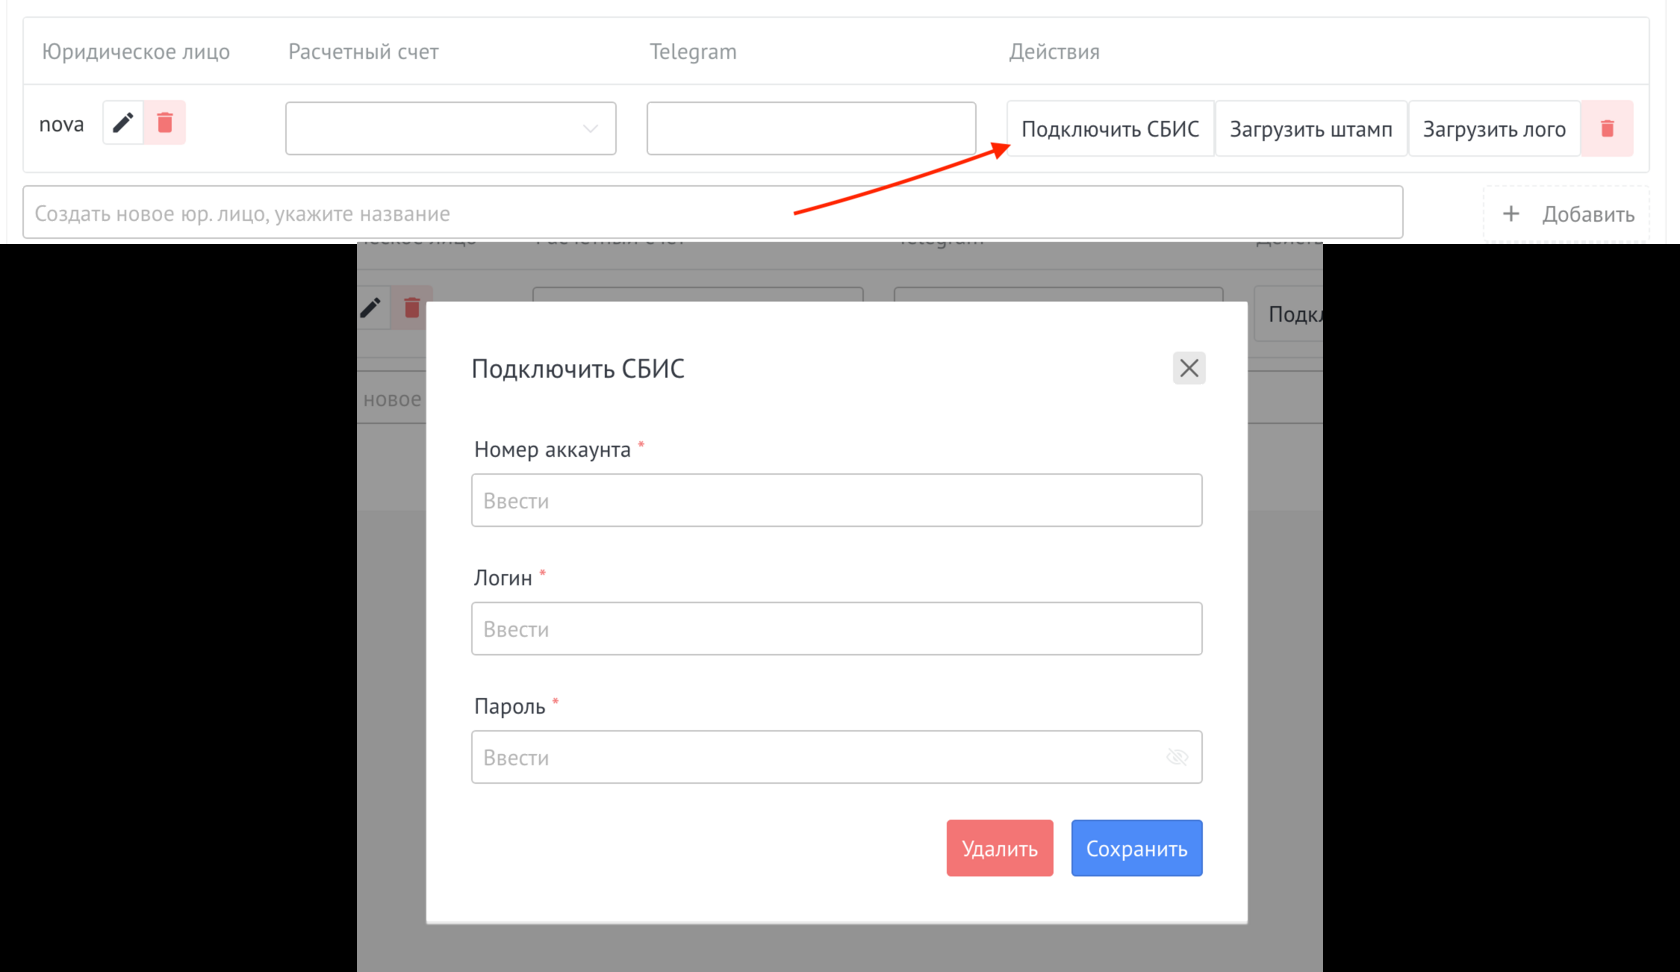The image size is (1680, 972).
Task: Click the Telegram input field in nova row
Action: coord(811,129)
